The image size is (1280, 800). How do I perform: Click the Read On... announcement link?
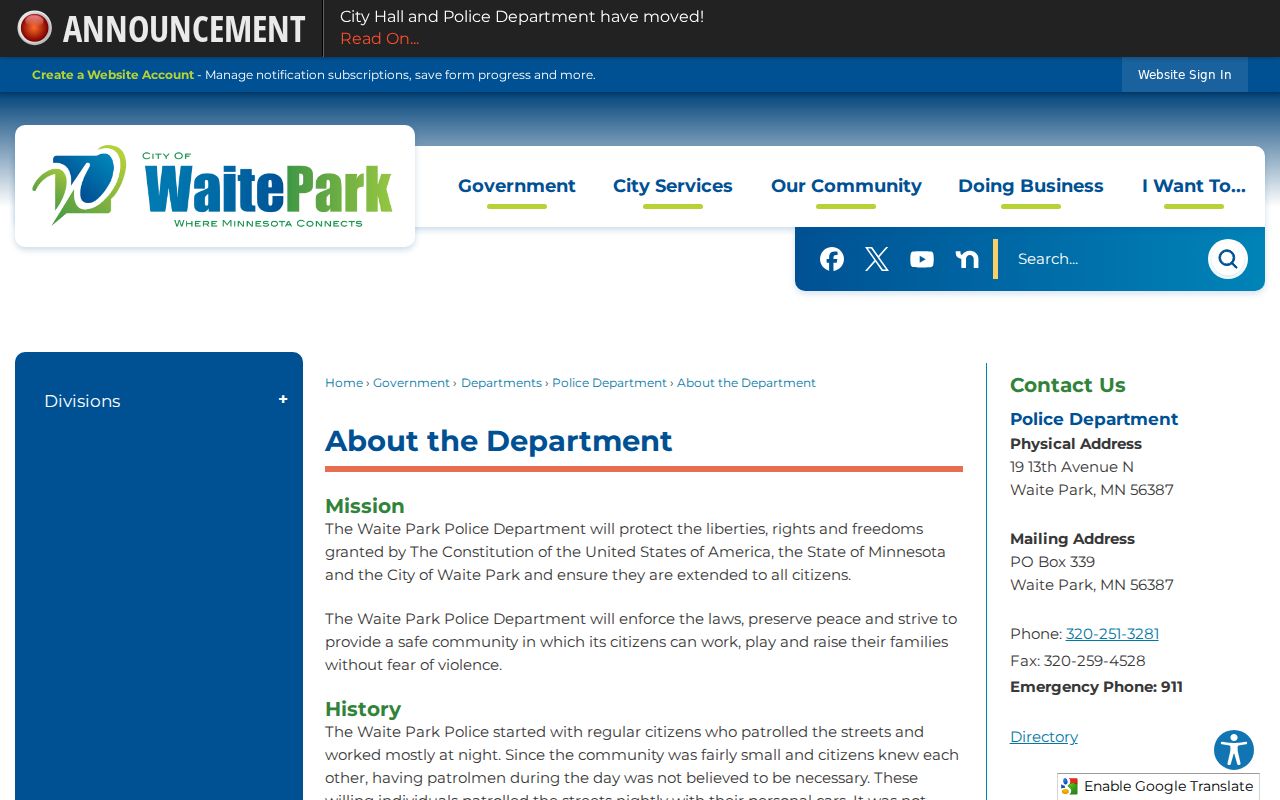379,39
